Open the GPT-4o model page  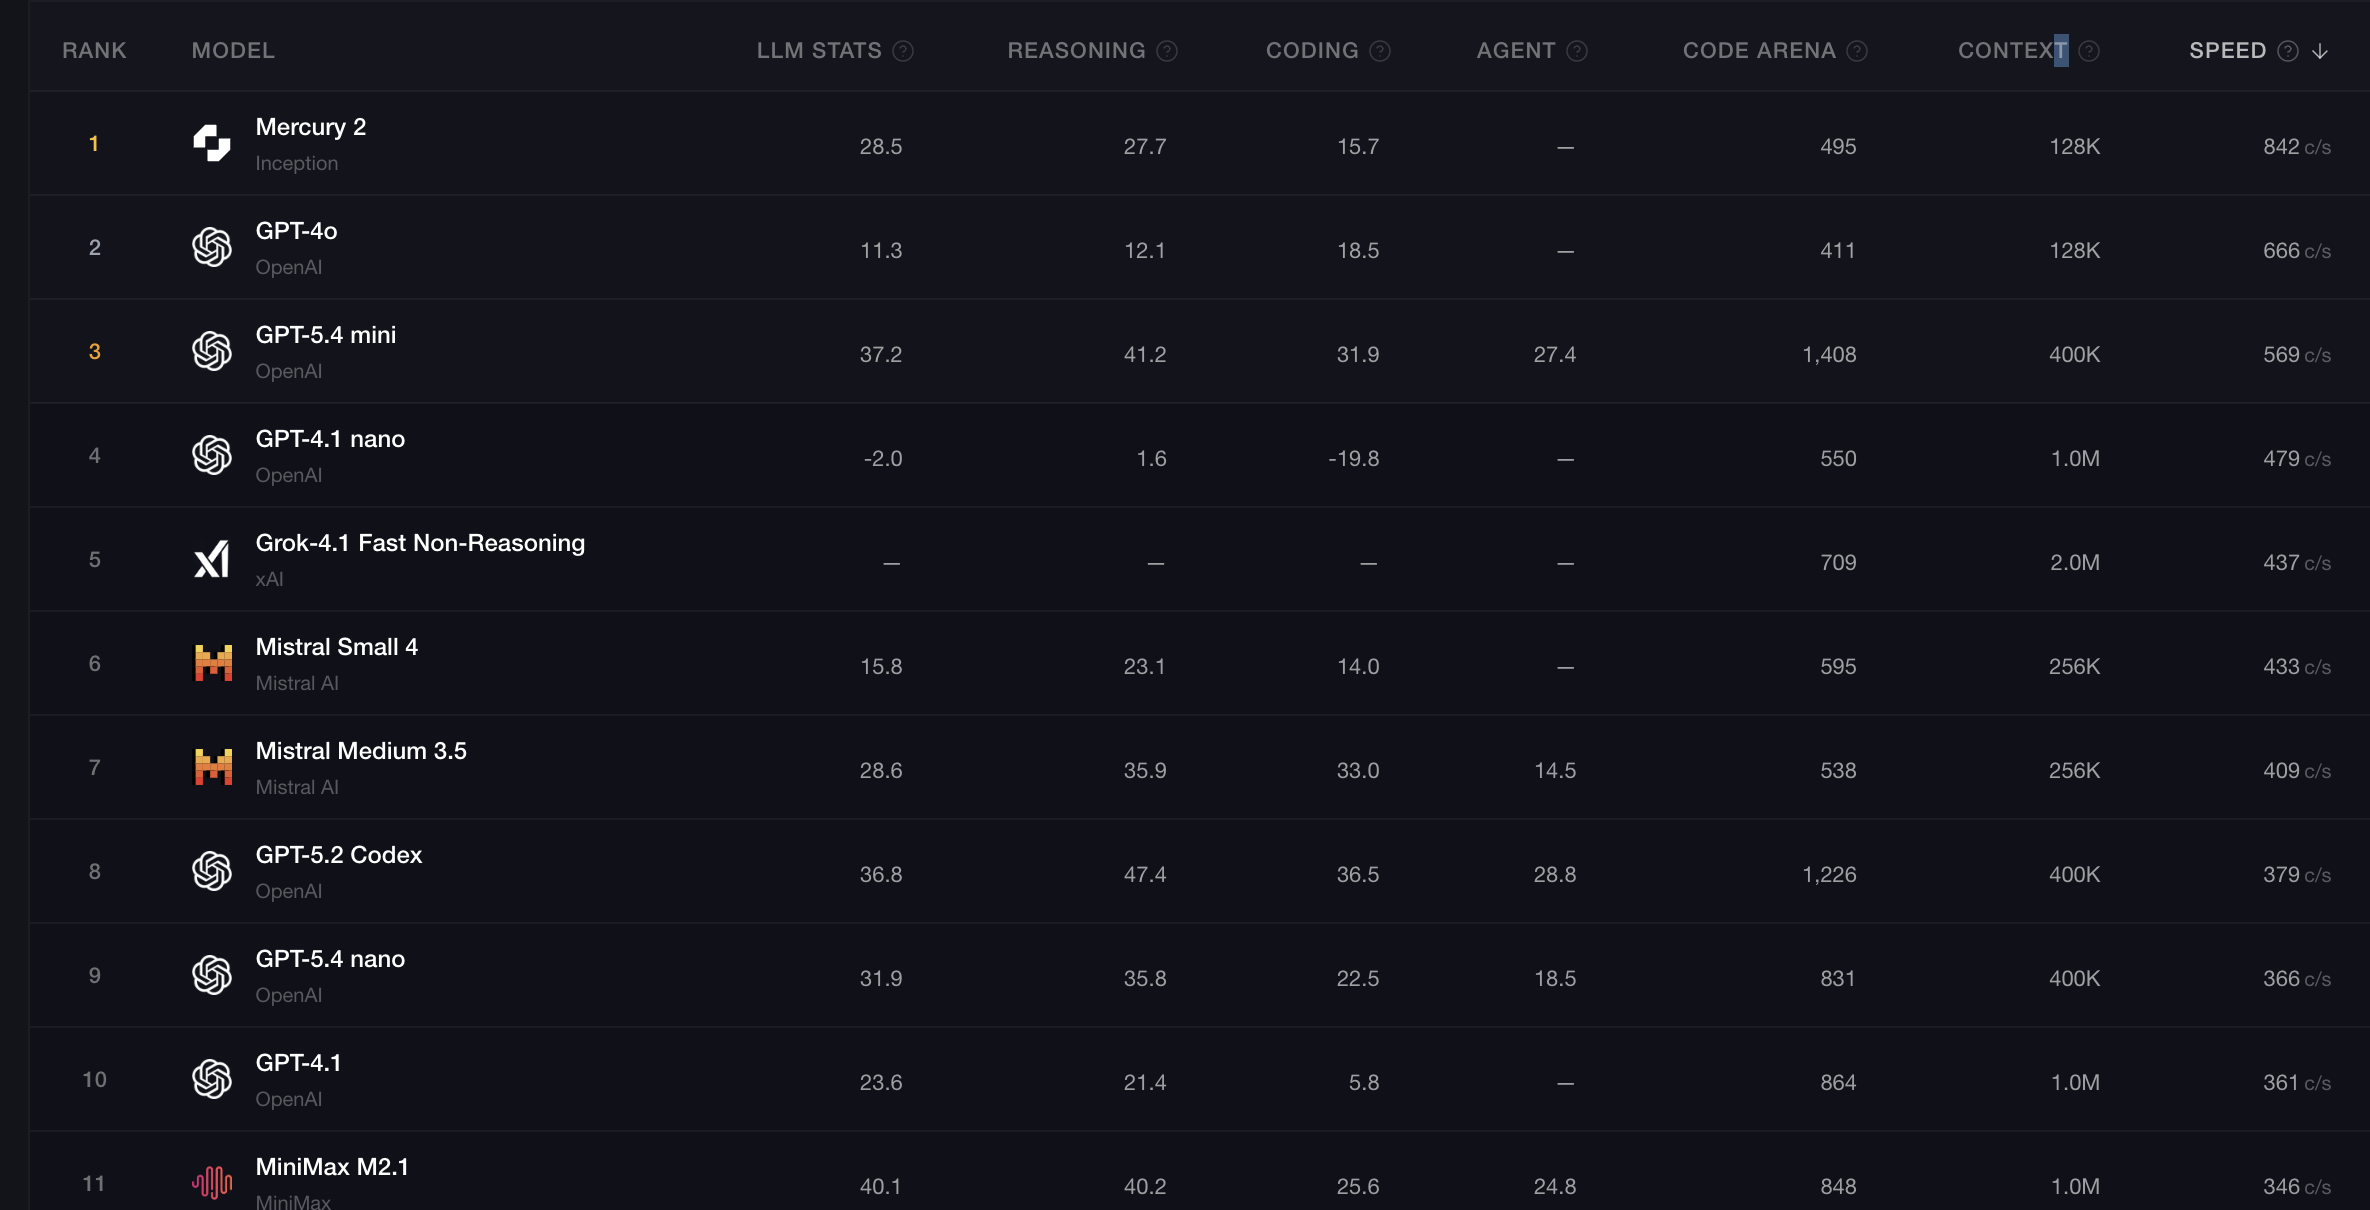tap(297, 231)
